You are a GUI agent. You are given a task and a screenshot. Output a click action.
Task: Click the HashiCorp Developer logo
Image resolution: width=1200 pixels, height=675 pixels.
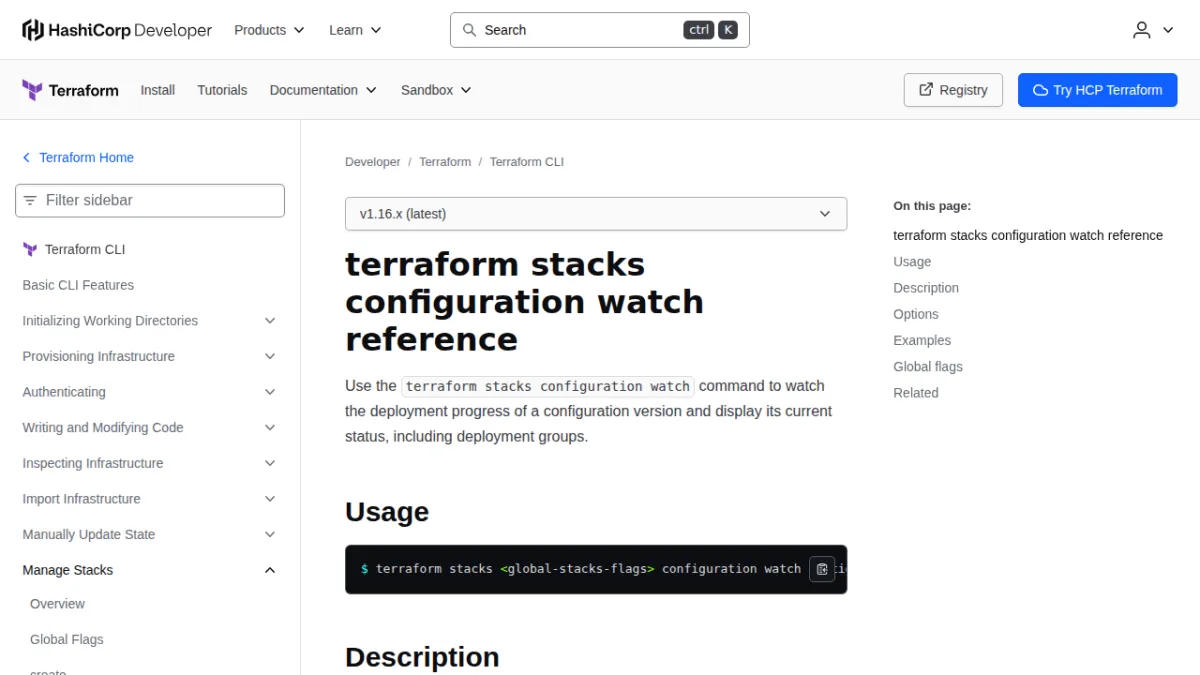click(x=117, y=30)
